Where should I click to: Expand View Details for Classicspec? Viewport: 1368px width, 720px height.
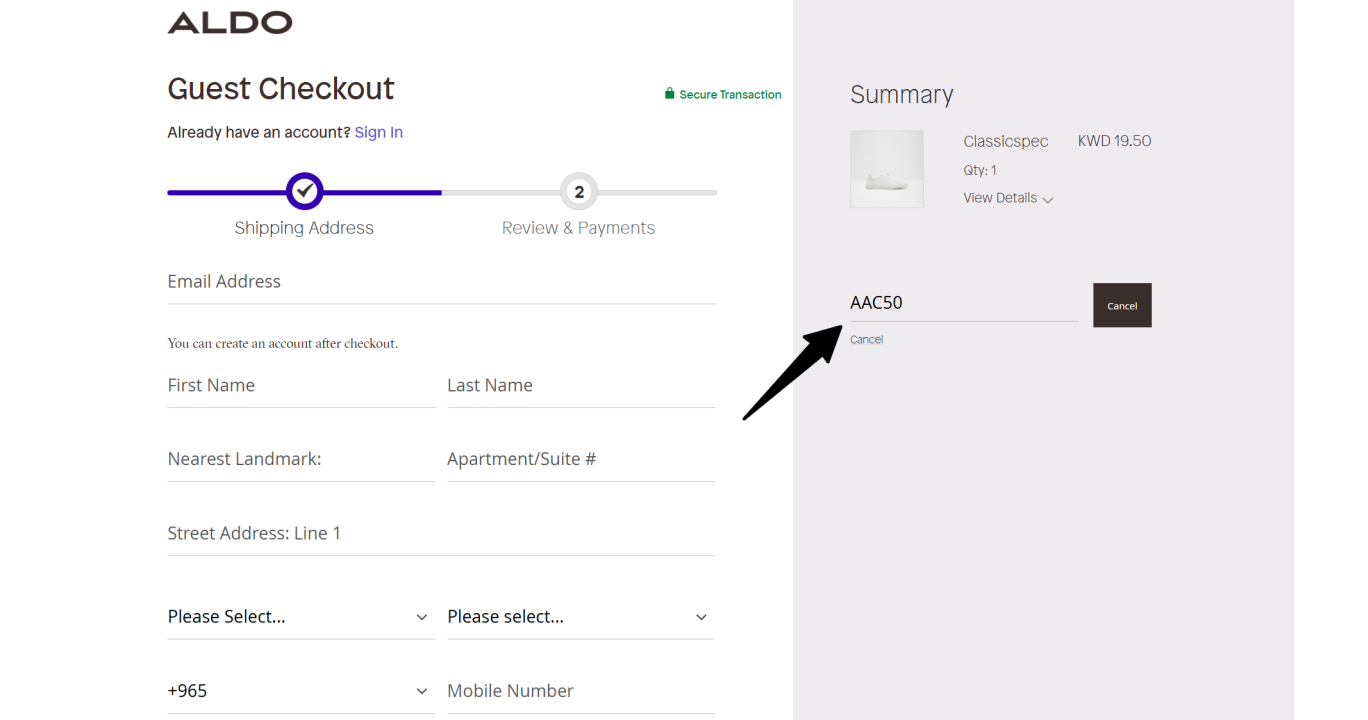coord(1008,198)
